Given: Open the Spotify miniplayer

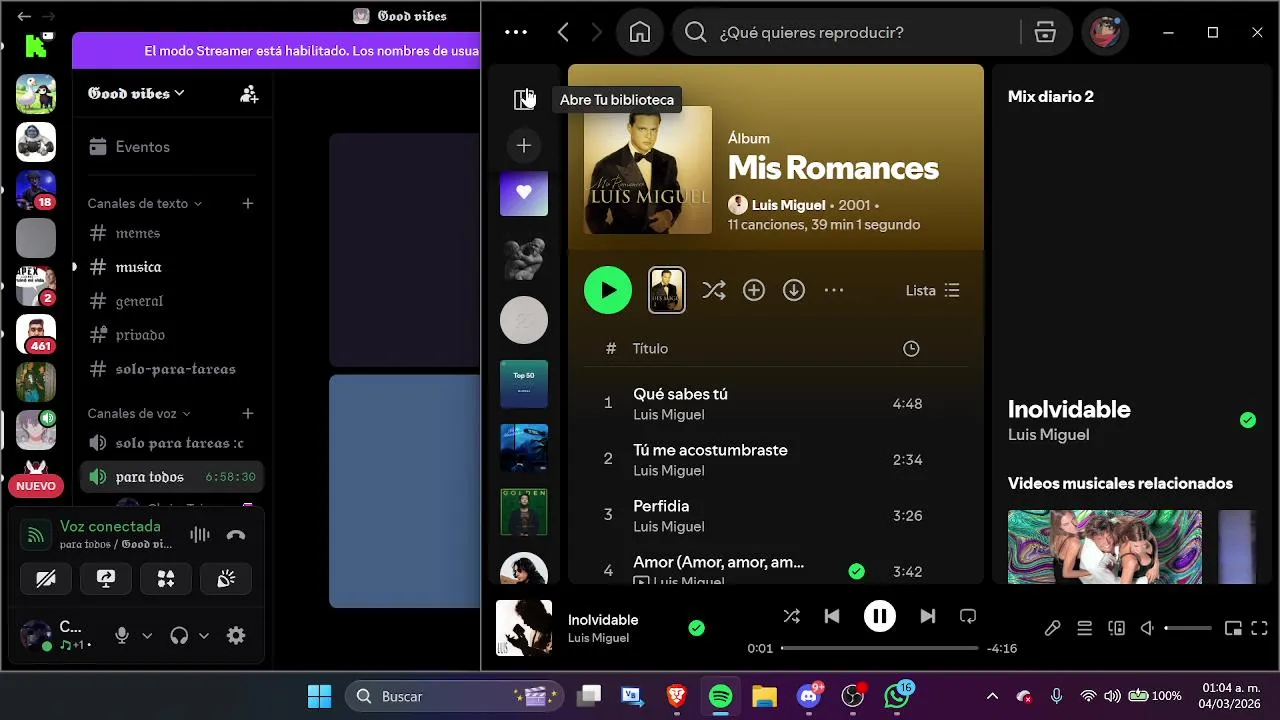Looking at the screenshot, I should coord(1233,628).
